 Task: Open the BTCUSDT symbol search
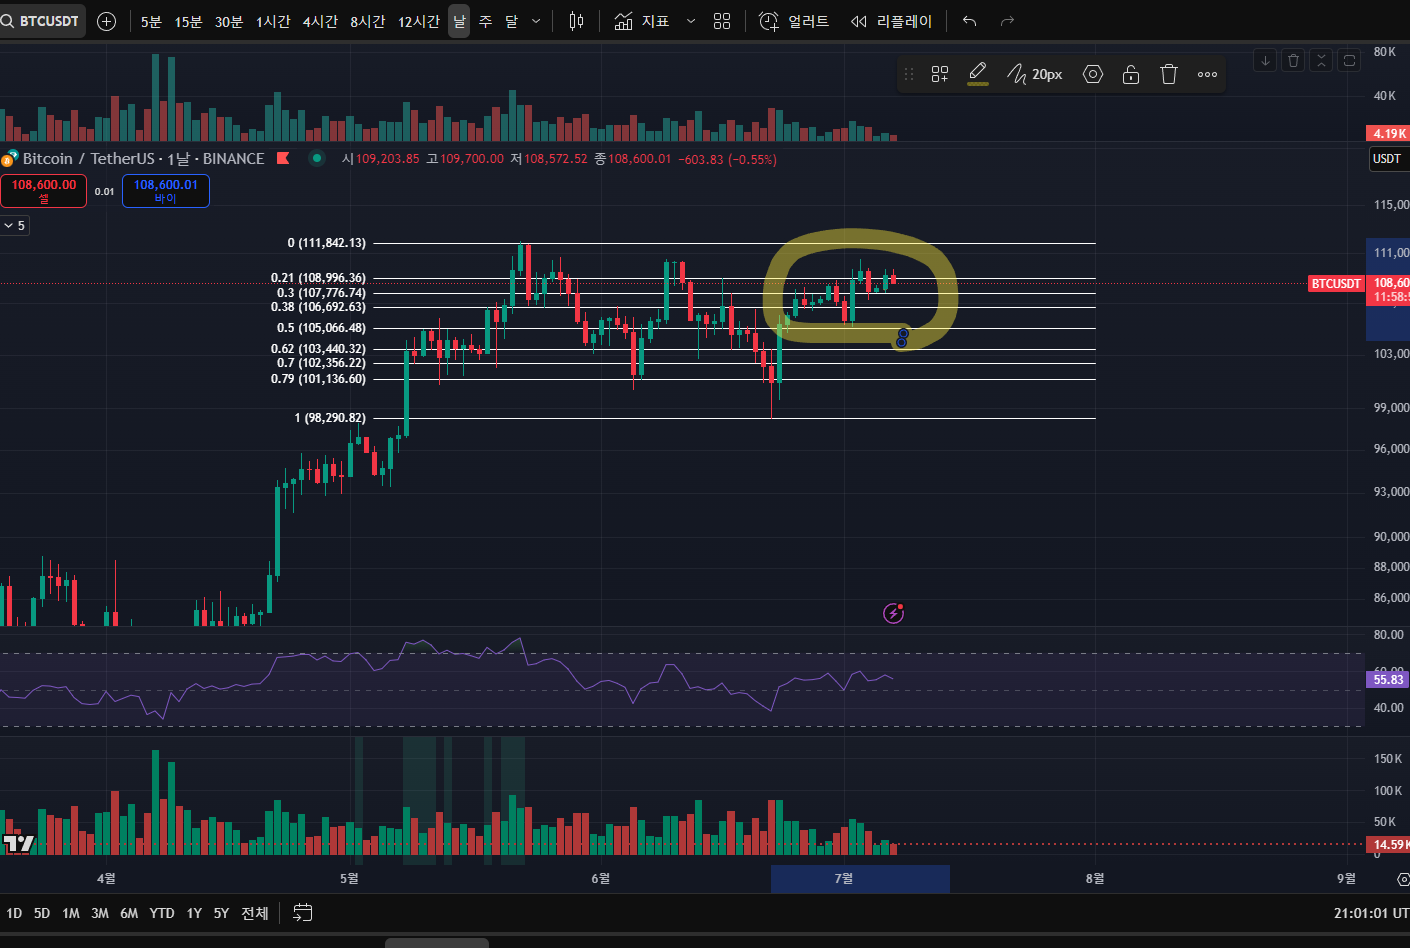coord(42,21)
